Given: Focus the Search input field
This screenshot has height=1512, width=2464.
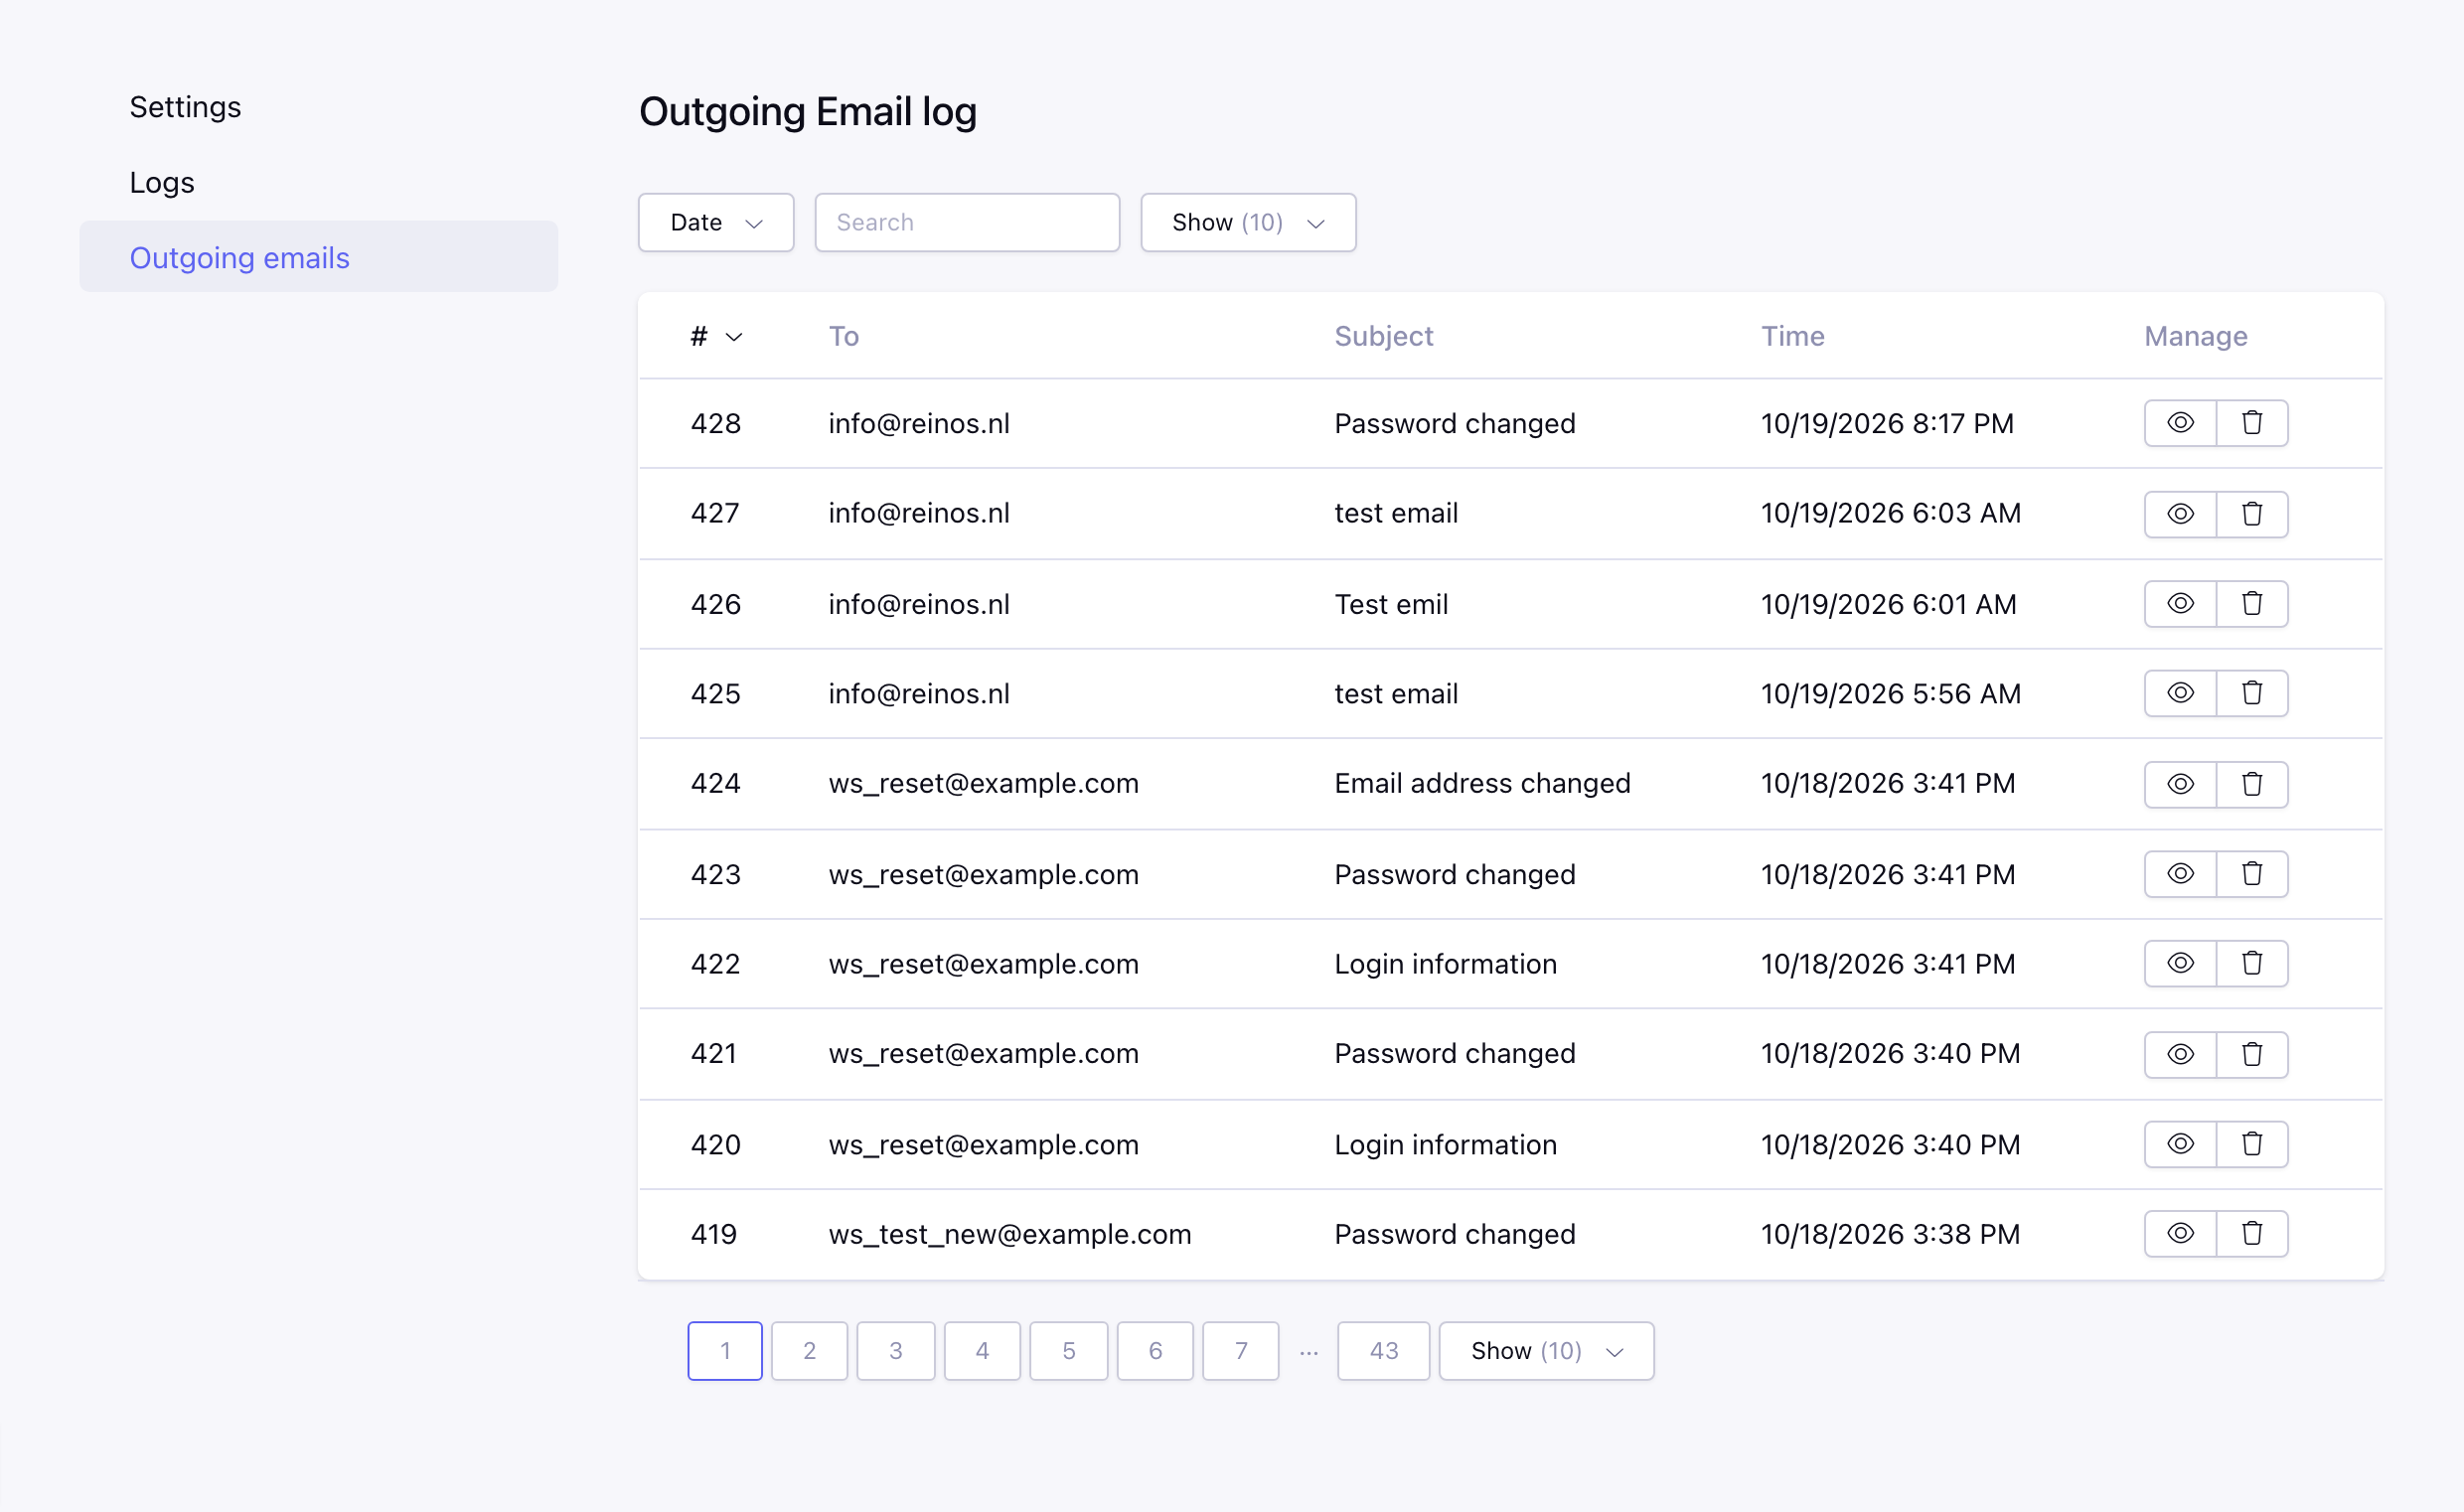Looking at the screenshot, I should pos(967,222).
